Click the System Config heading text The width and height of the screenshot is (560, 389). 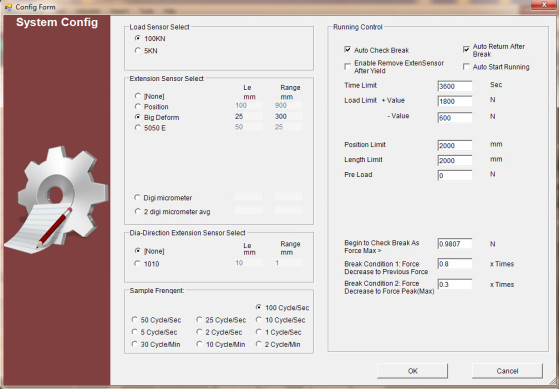pos(57,22)
